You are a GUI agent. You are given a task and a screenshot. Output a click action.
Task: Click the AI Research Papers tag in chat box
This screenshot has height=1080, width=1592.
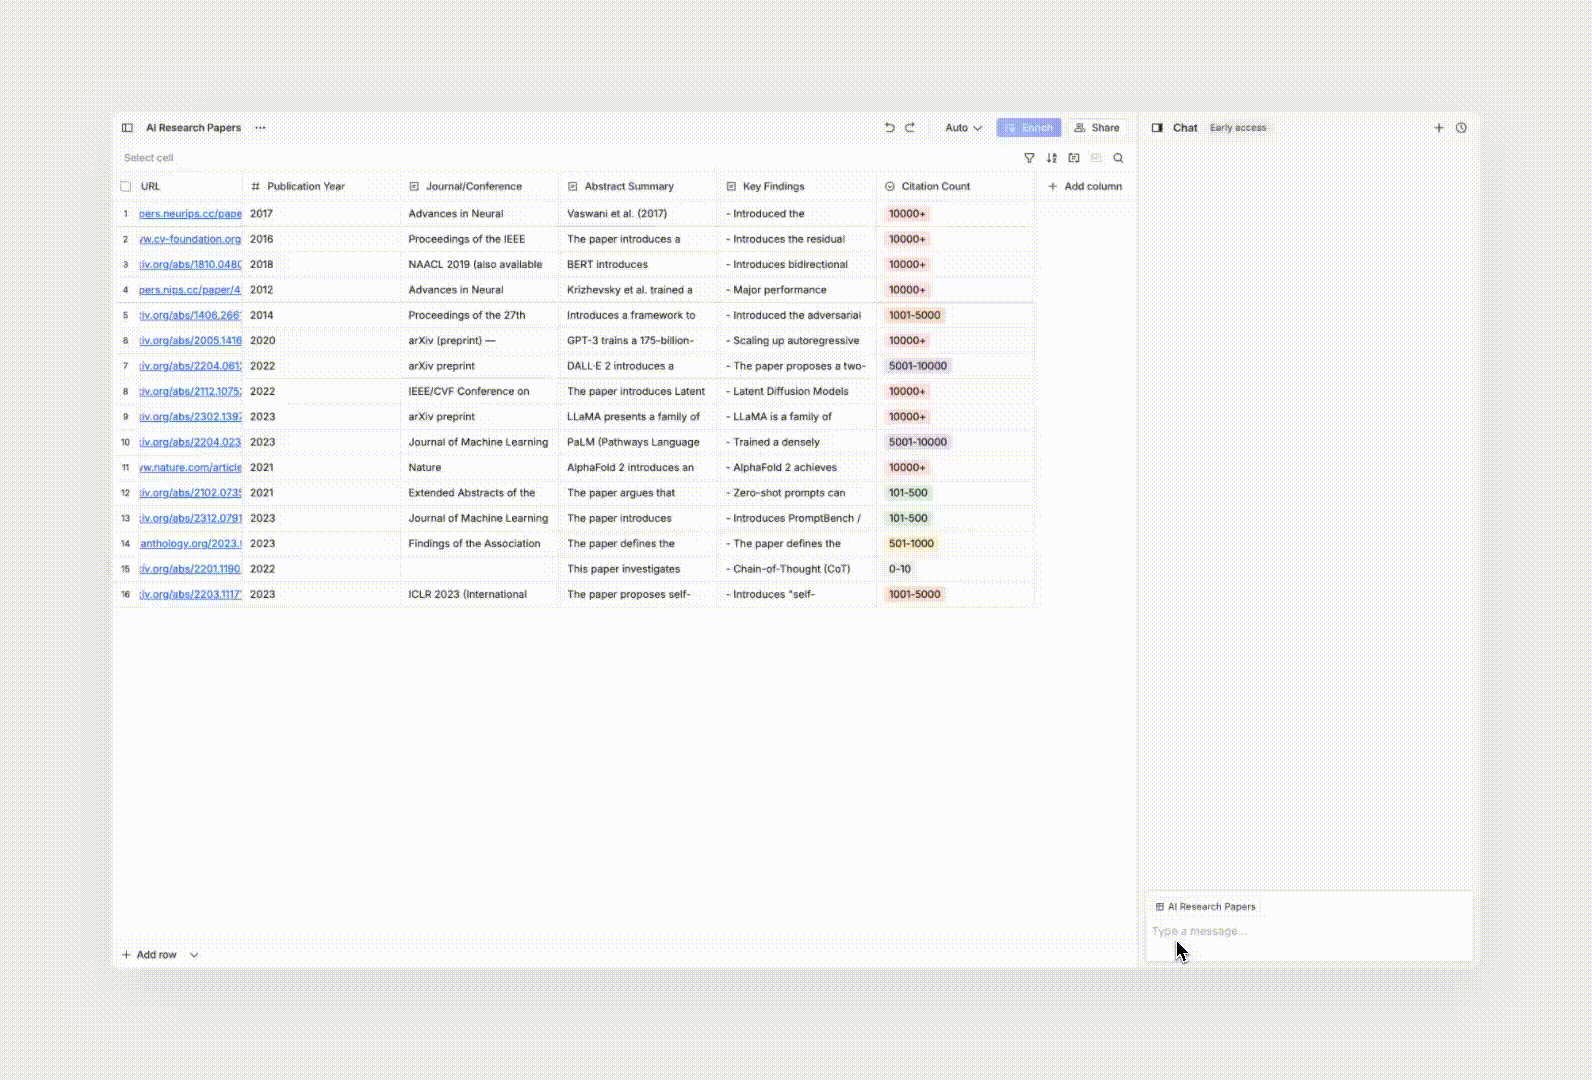tap(1205, 907)
